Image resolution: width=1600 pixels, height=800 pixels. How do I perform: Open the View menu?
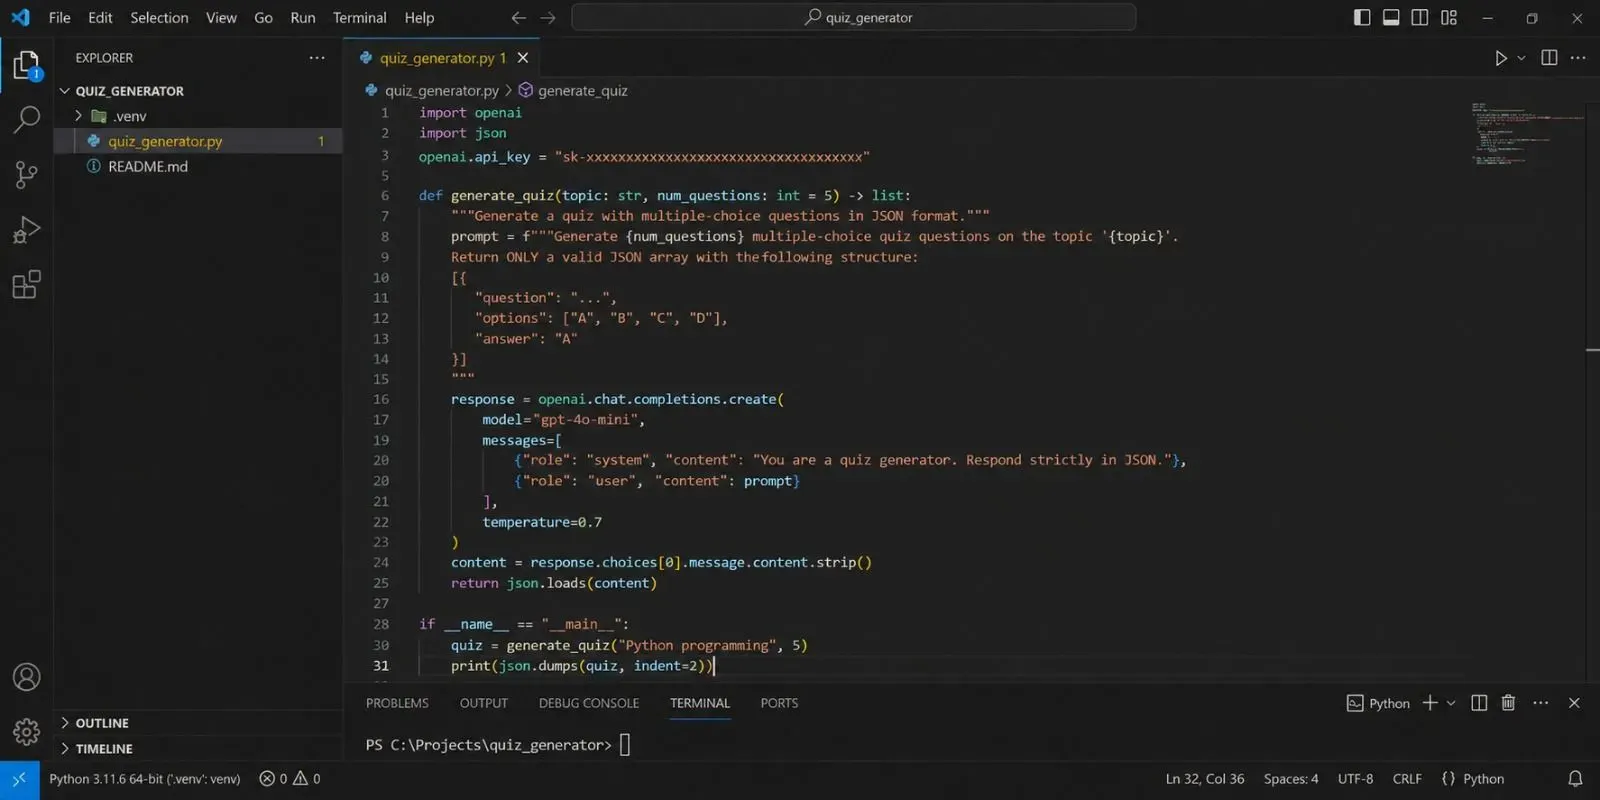(221, 18)
